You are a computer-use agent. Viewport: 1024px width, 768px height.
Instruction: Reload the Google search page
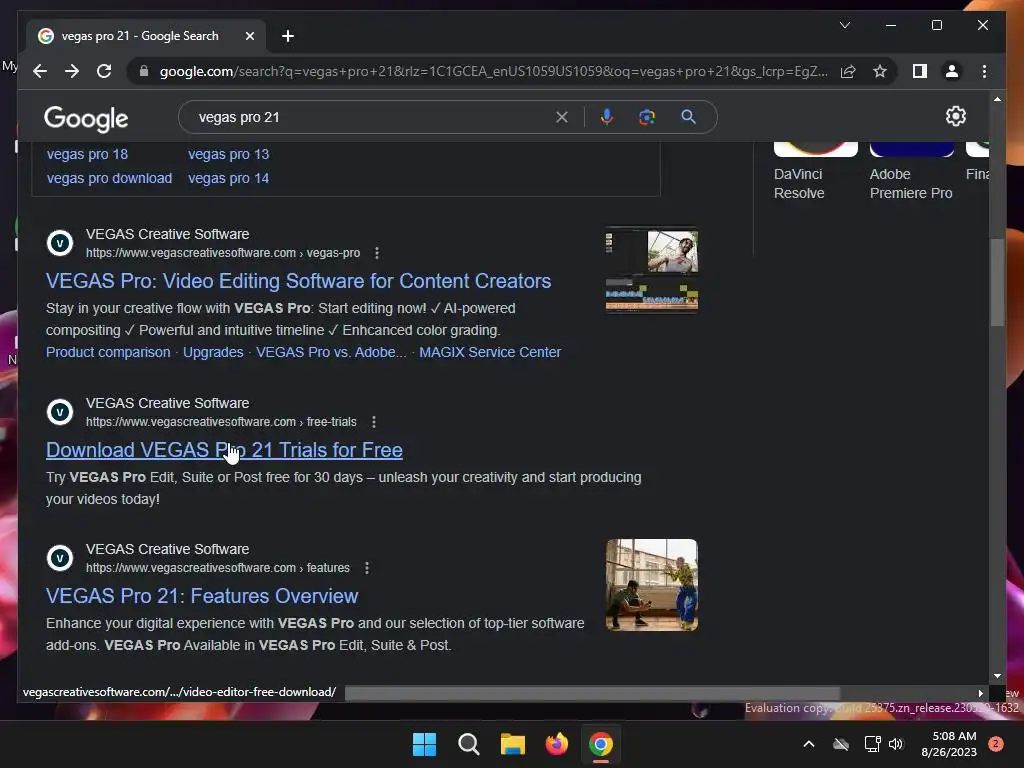tap(104, 71)
